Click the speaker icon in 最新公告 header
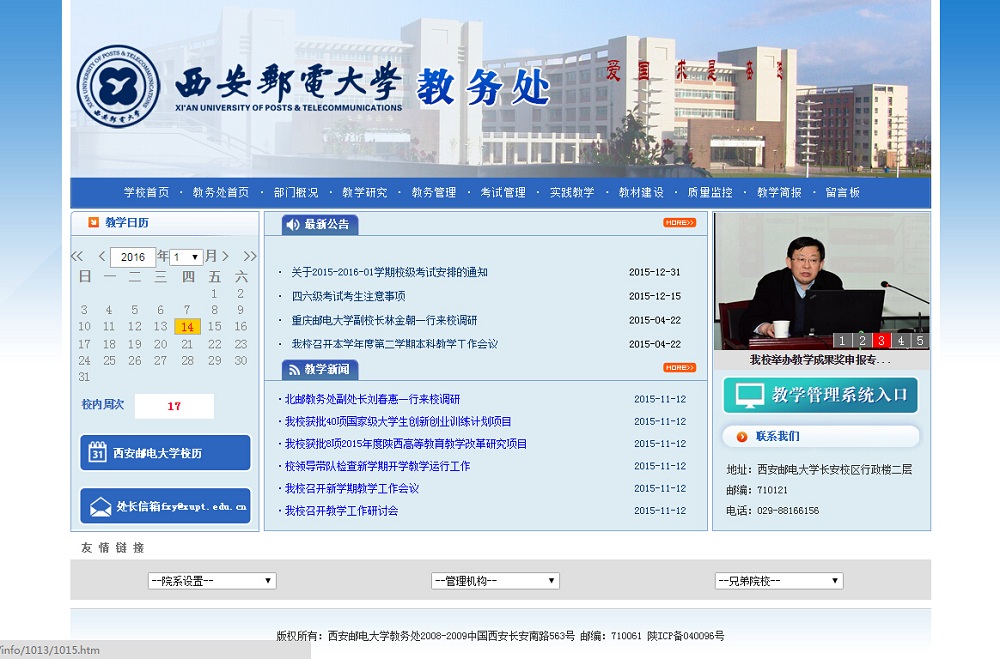The width and height of the screenshot is (1000, 659). 293,225
